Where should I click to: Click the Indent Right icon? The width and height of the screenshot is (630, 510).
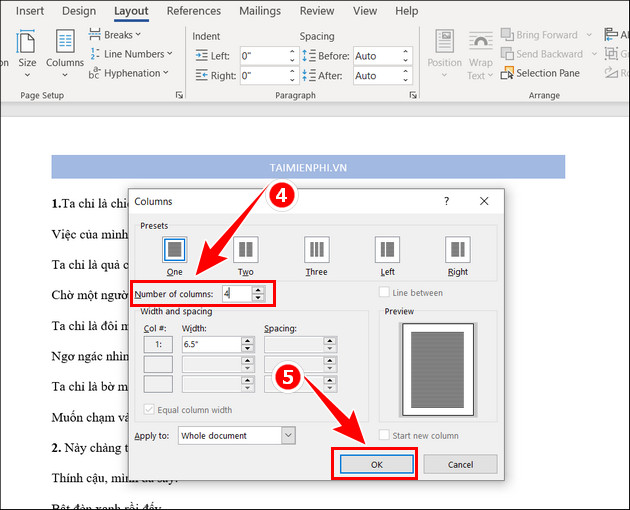pos(201,75)
